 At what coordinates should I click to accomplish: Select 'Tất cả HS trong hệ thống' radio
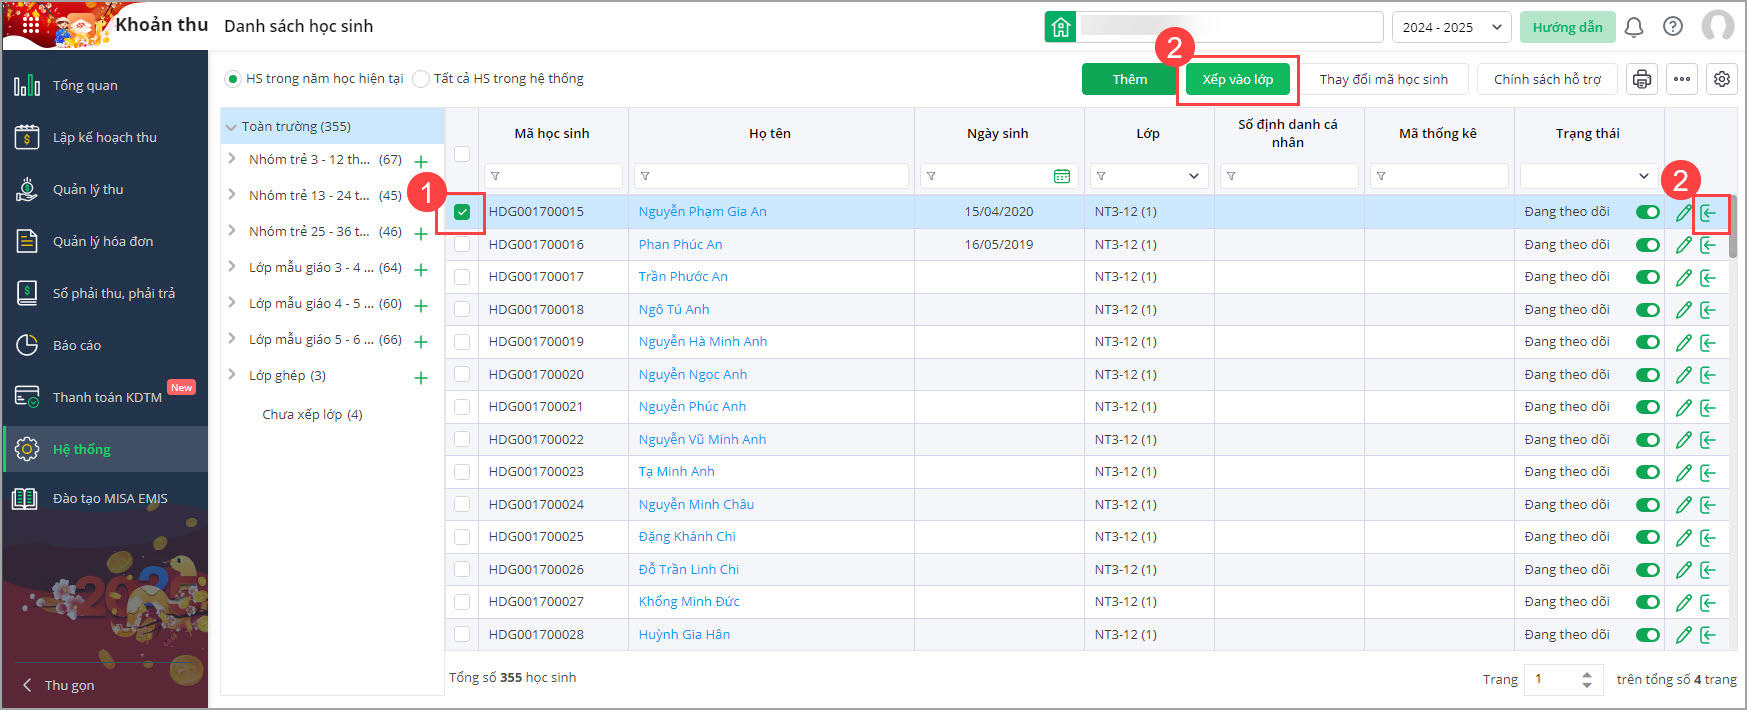click(x=421, y=79)
